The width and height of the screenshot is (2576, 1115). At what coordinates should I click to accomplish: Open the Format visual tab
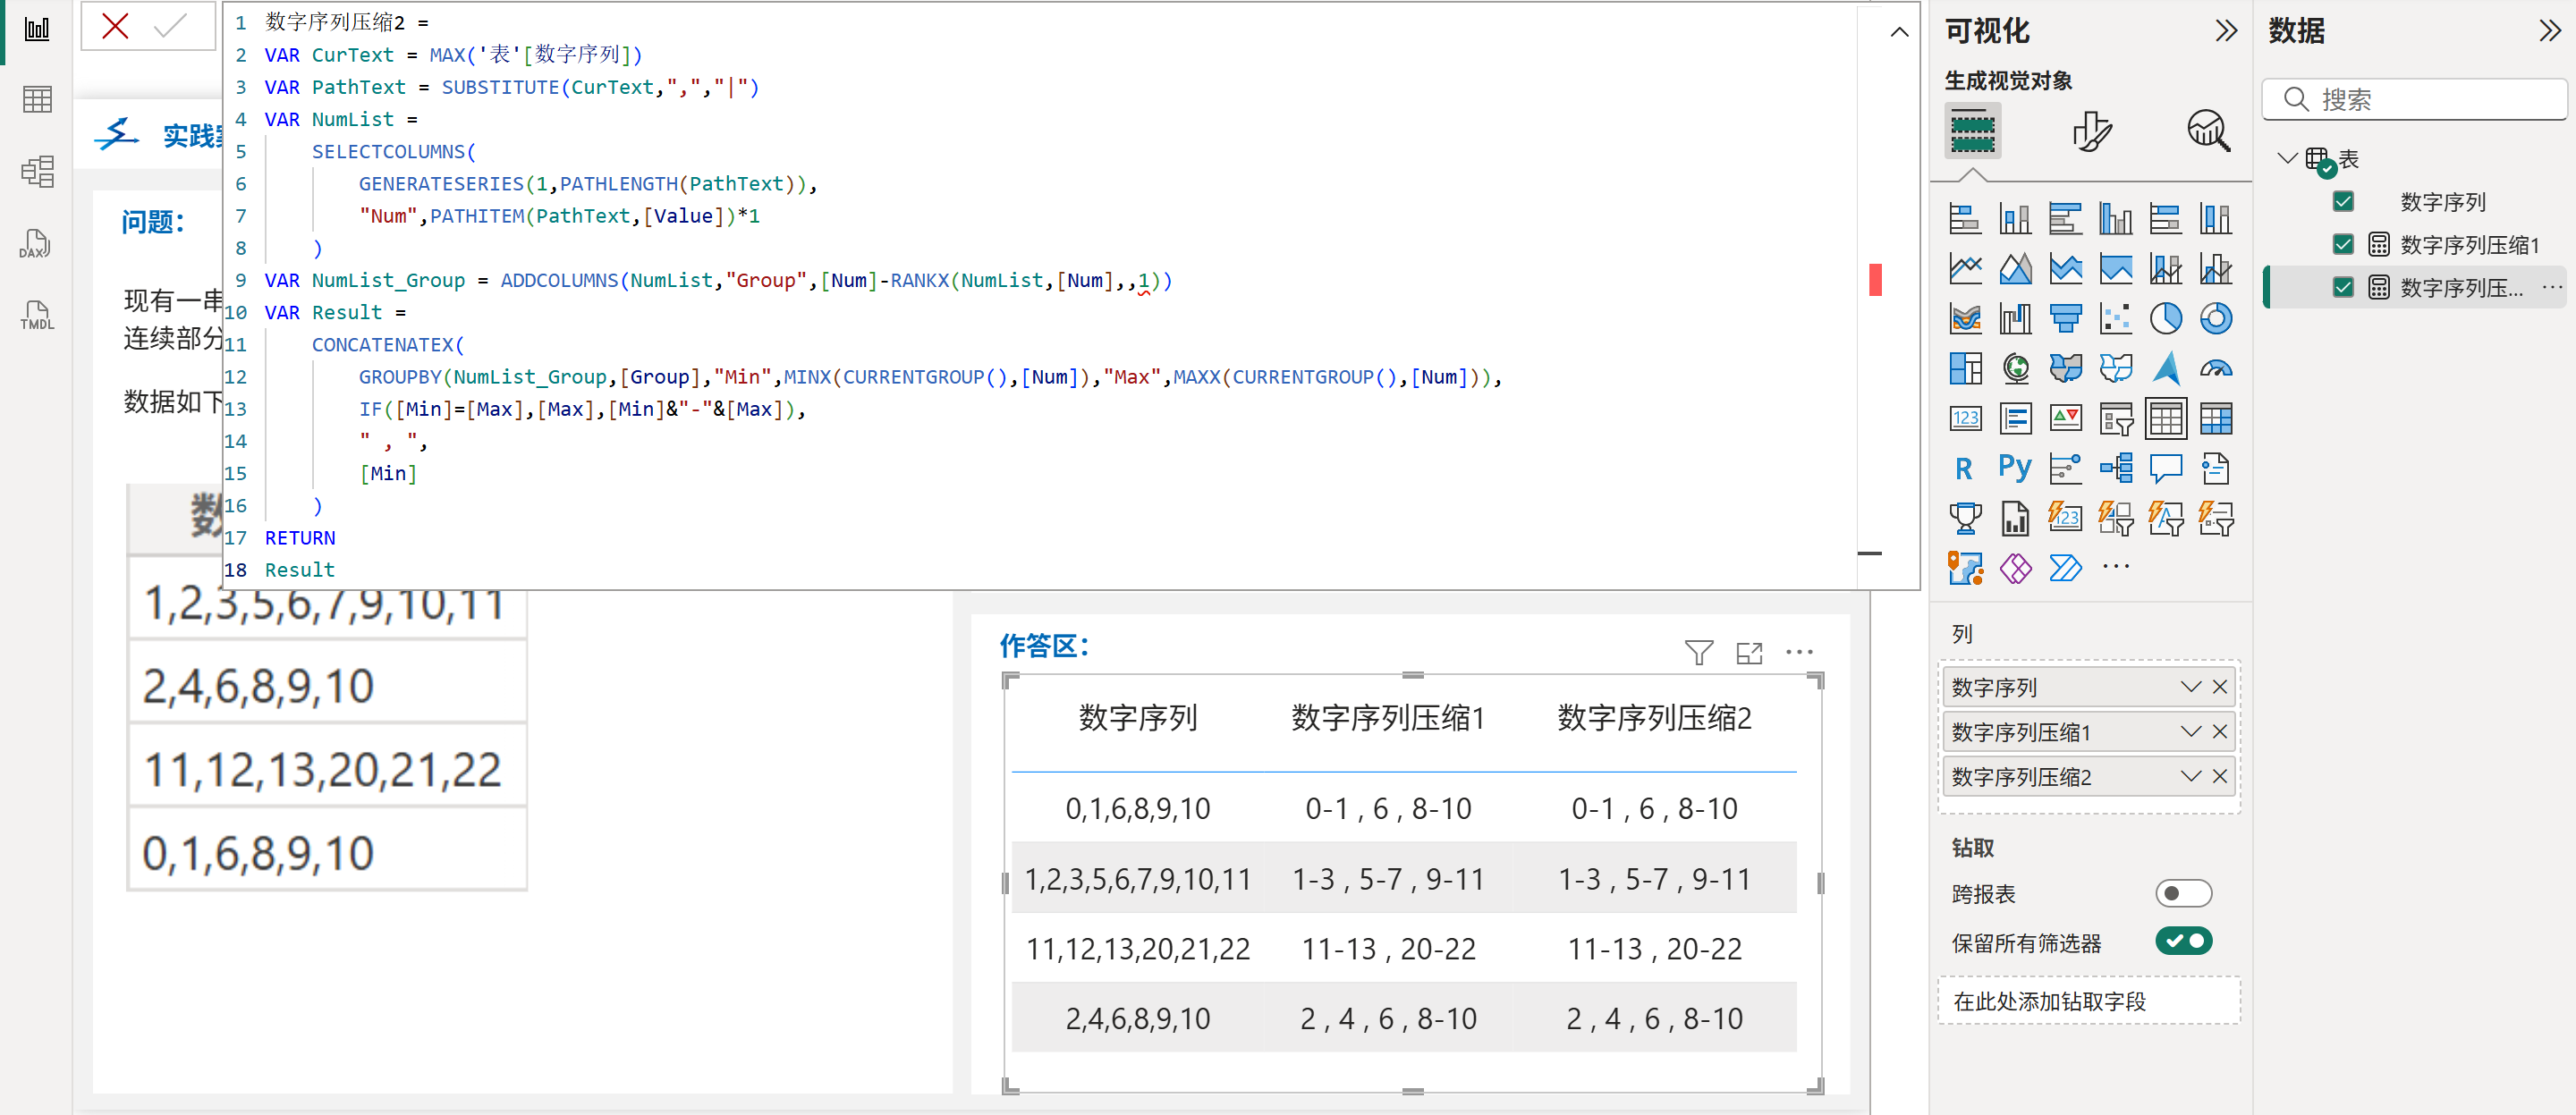2090,131
